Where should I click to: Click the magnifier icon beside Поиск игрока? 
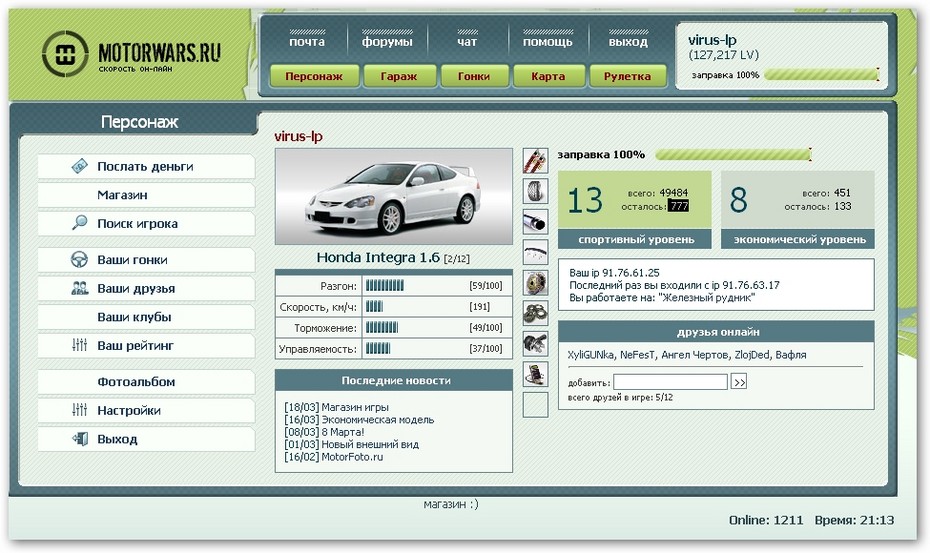tap(79, 223)
